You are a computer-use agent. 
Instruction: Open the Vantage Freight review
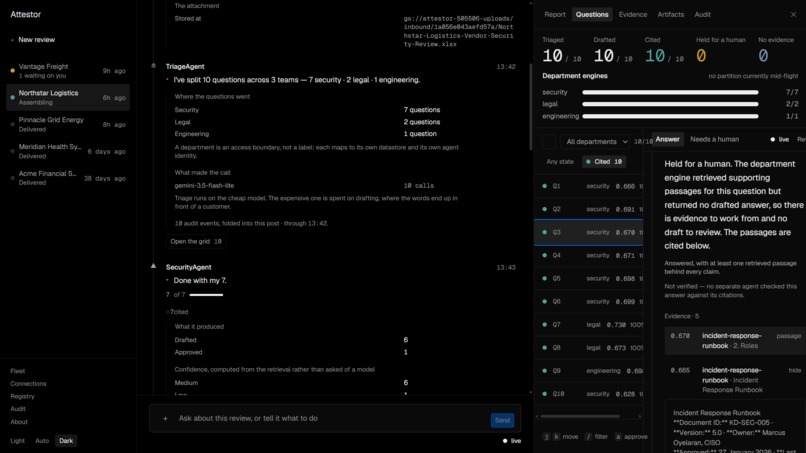coord(68,70)
